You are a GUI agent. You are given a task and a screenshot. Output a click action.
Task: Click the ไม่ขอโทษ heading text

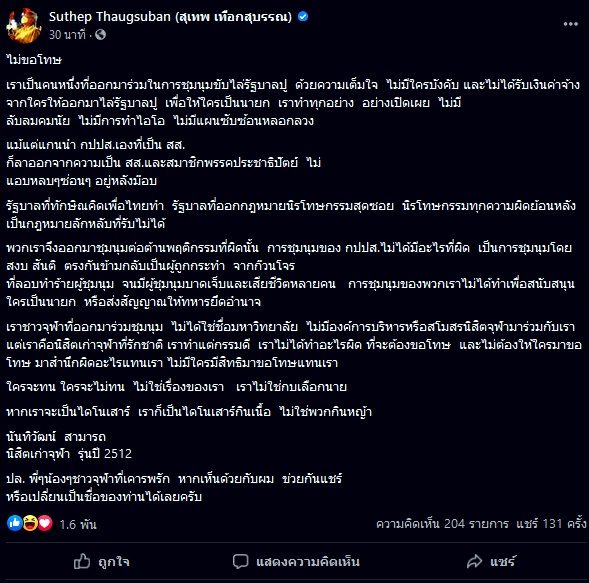coord(34,60)
